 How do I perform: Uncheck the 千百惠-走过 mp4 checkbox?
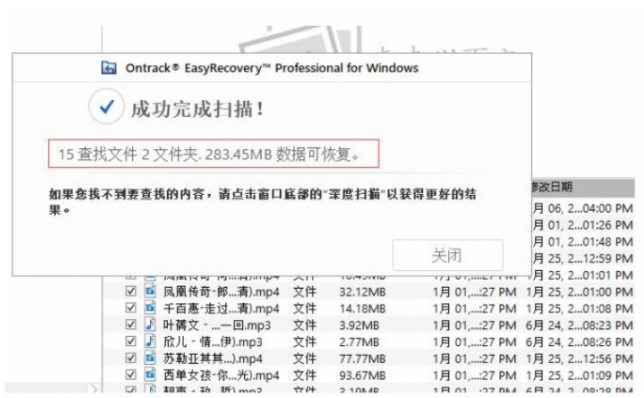[x=131, y=308]
